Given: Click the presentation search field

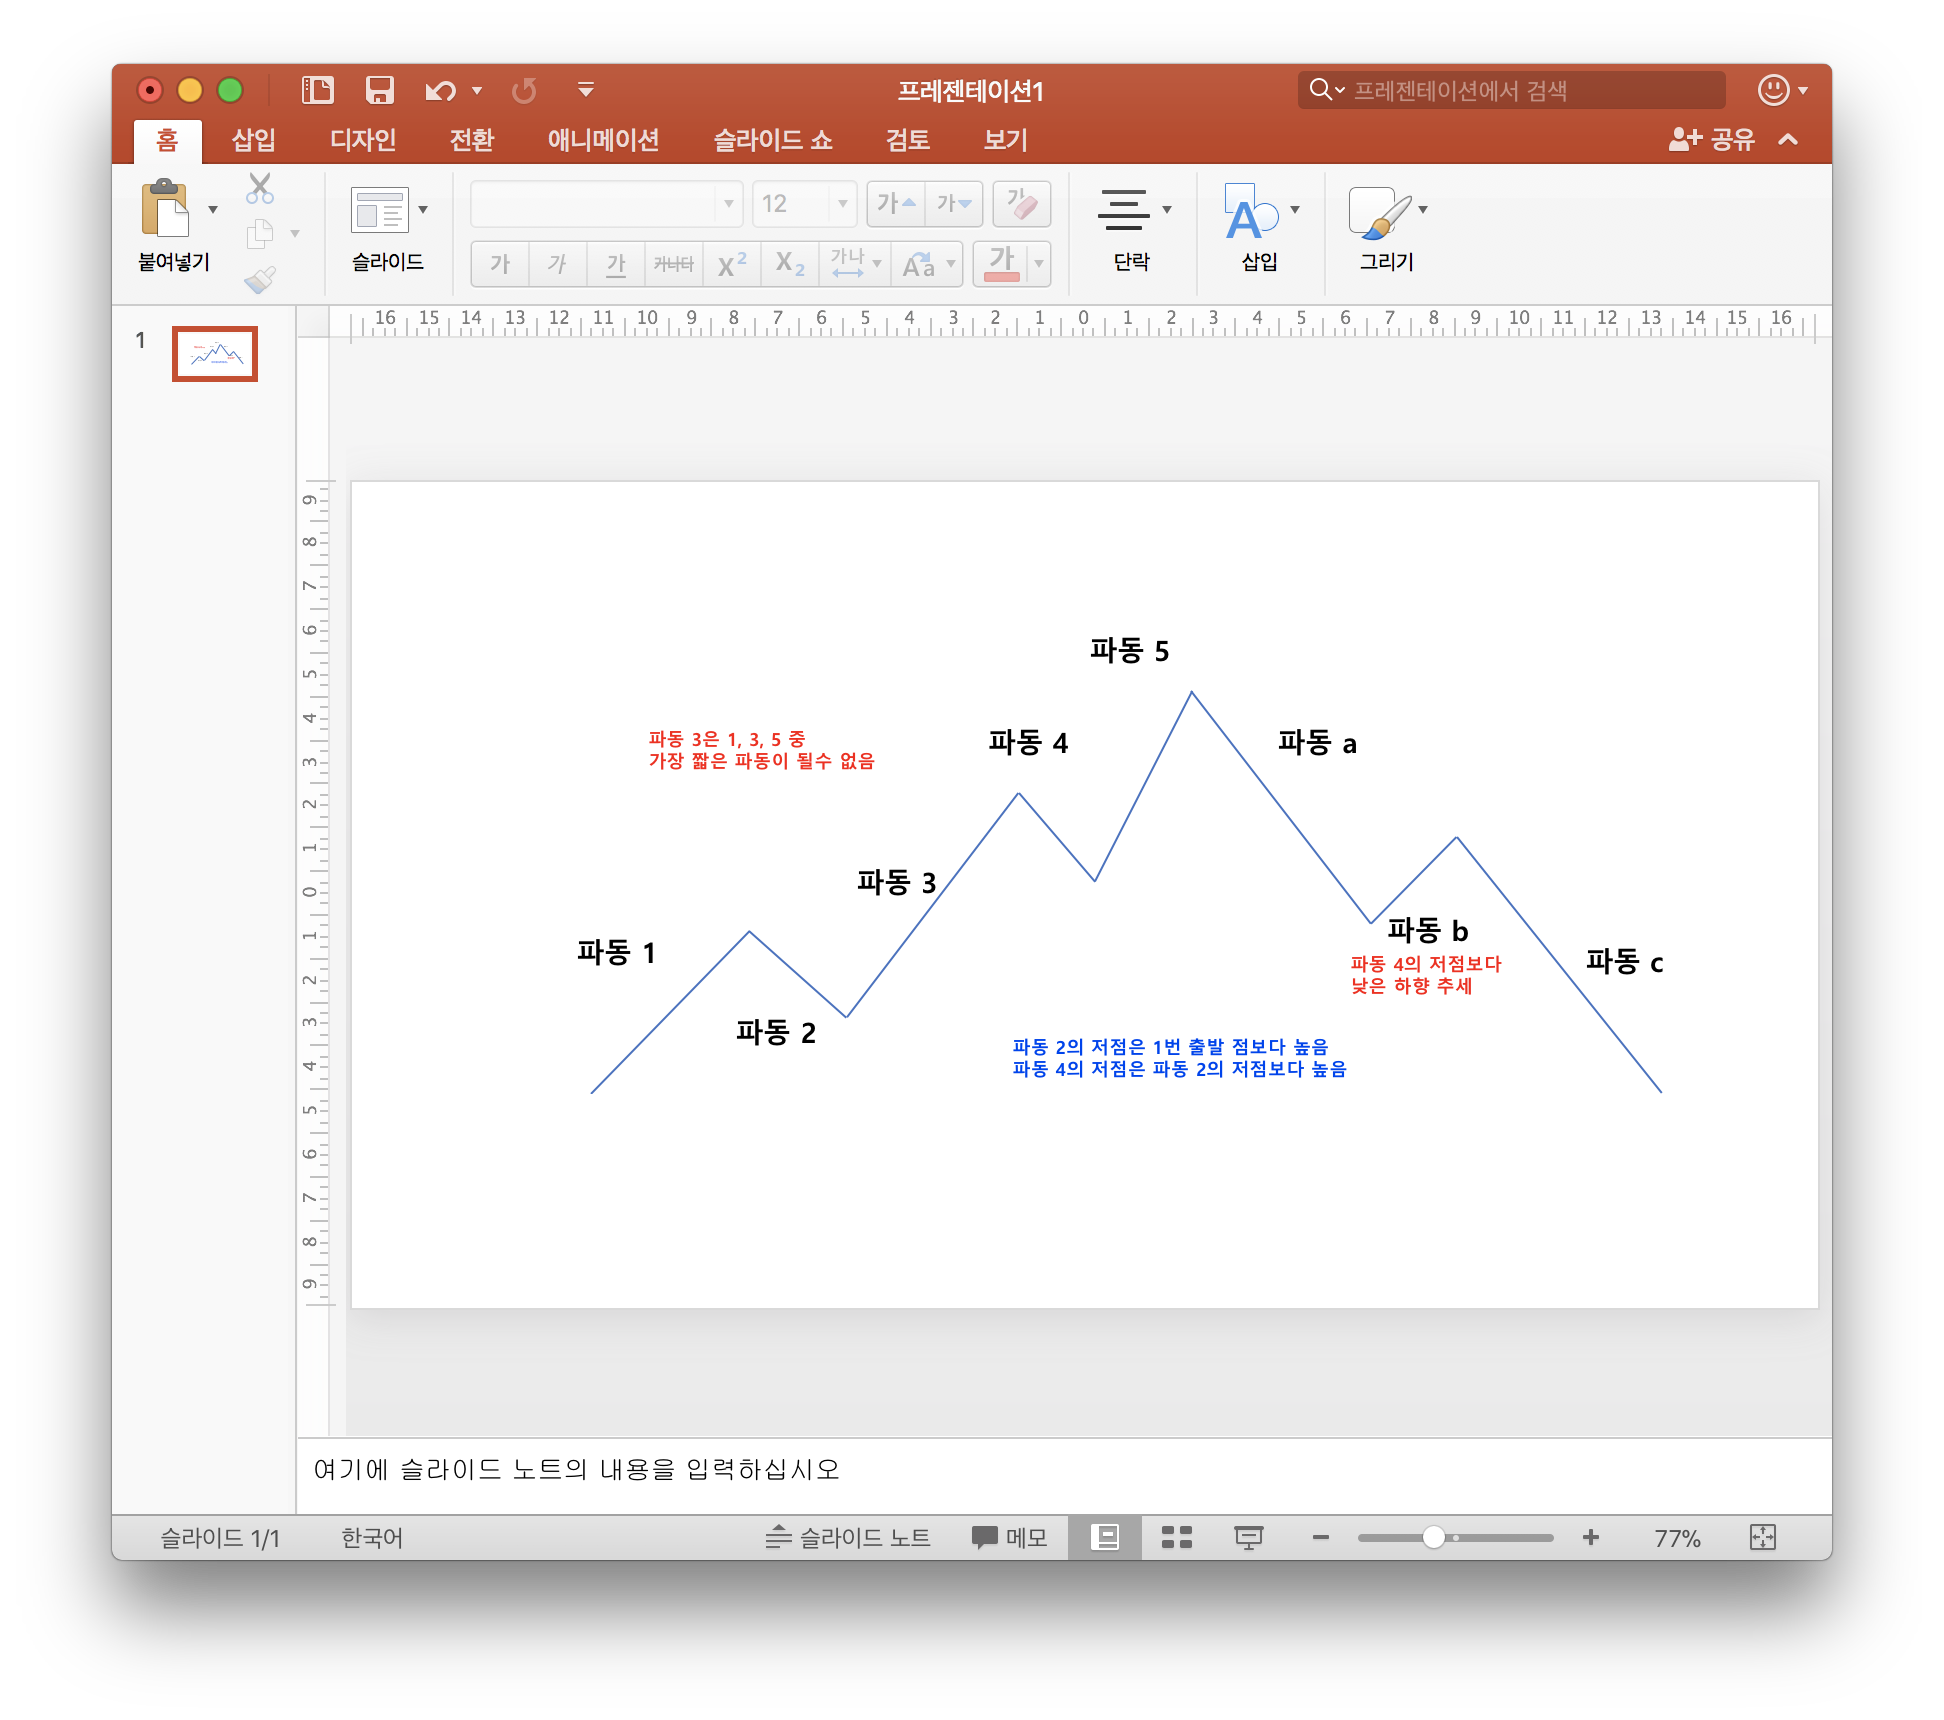Looking at the screenshot, I should click(1511, 90).
